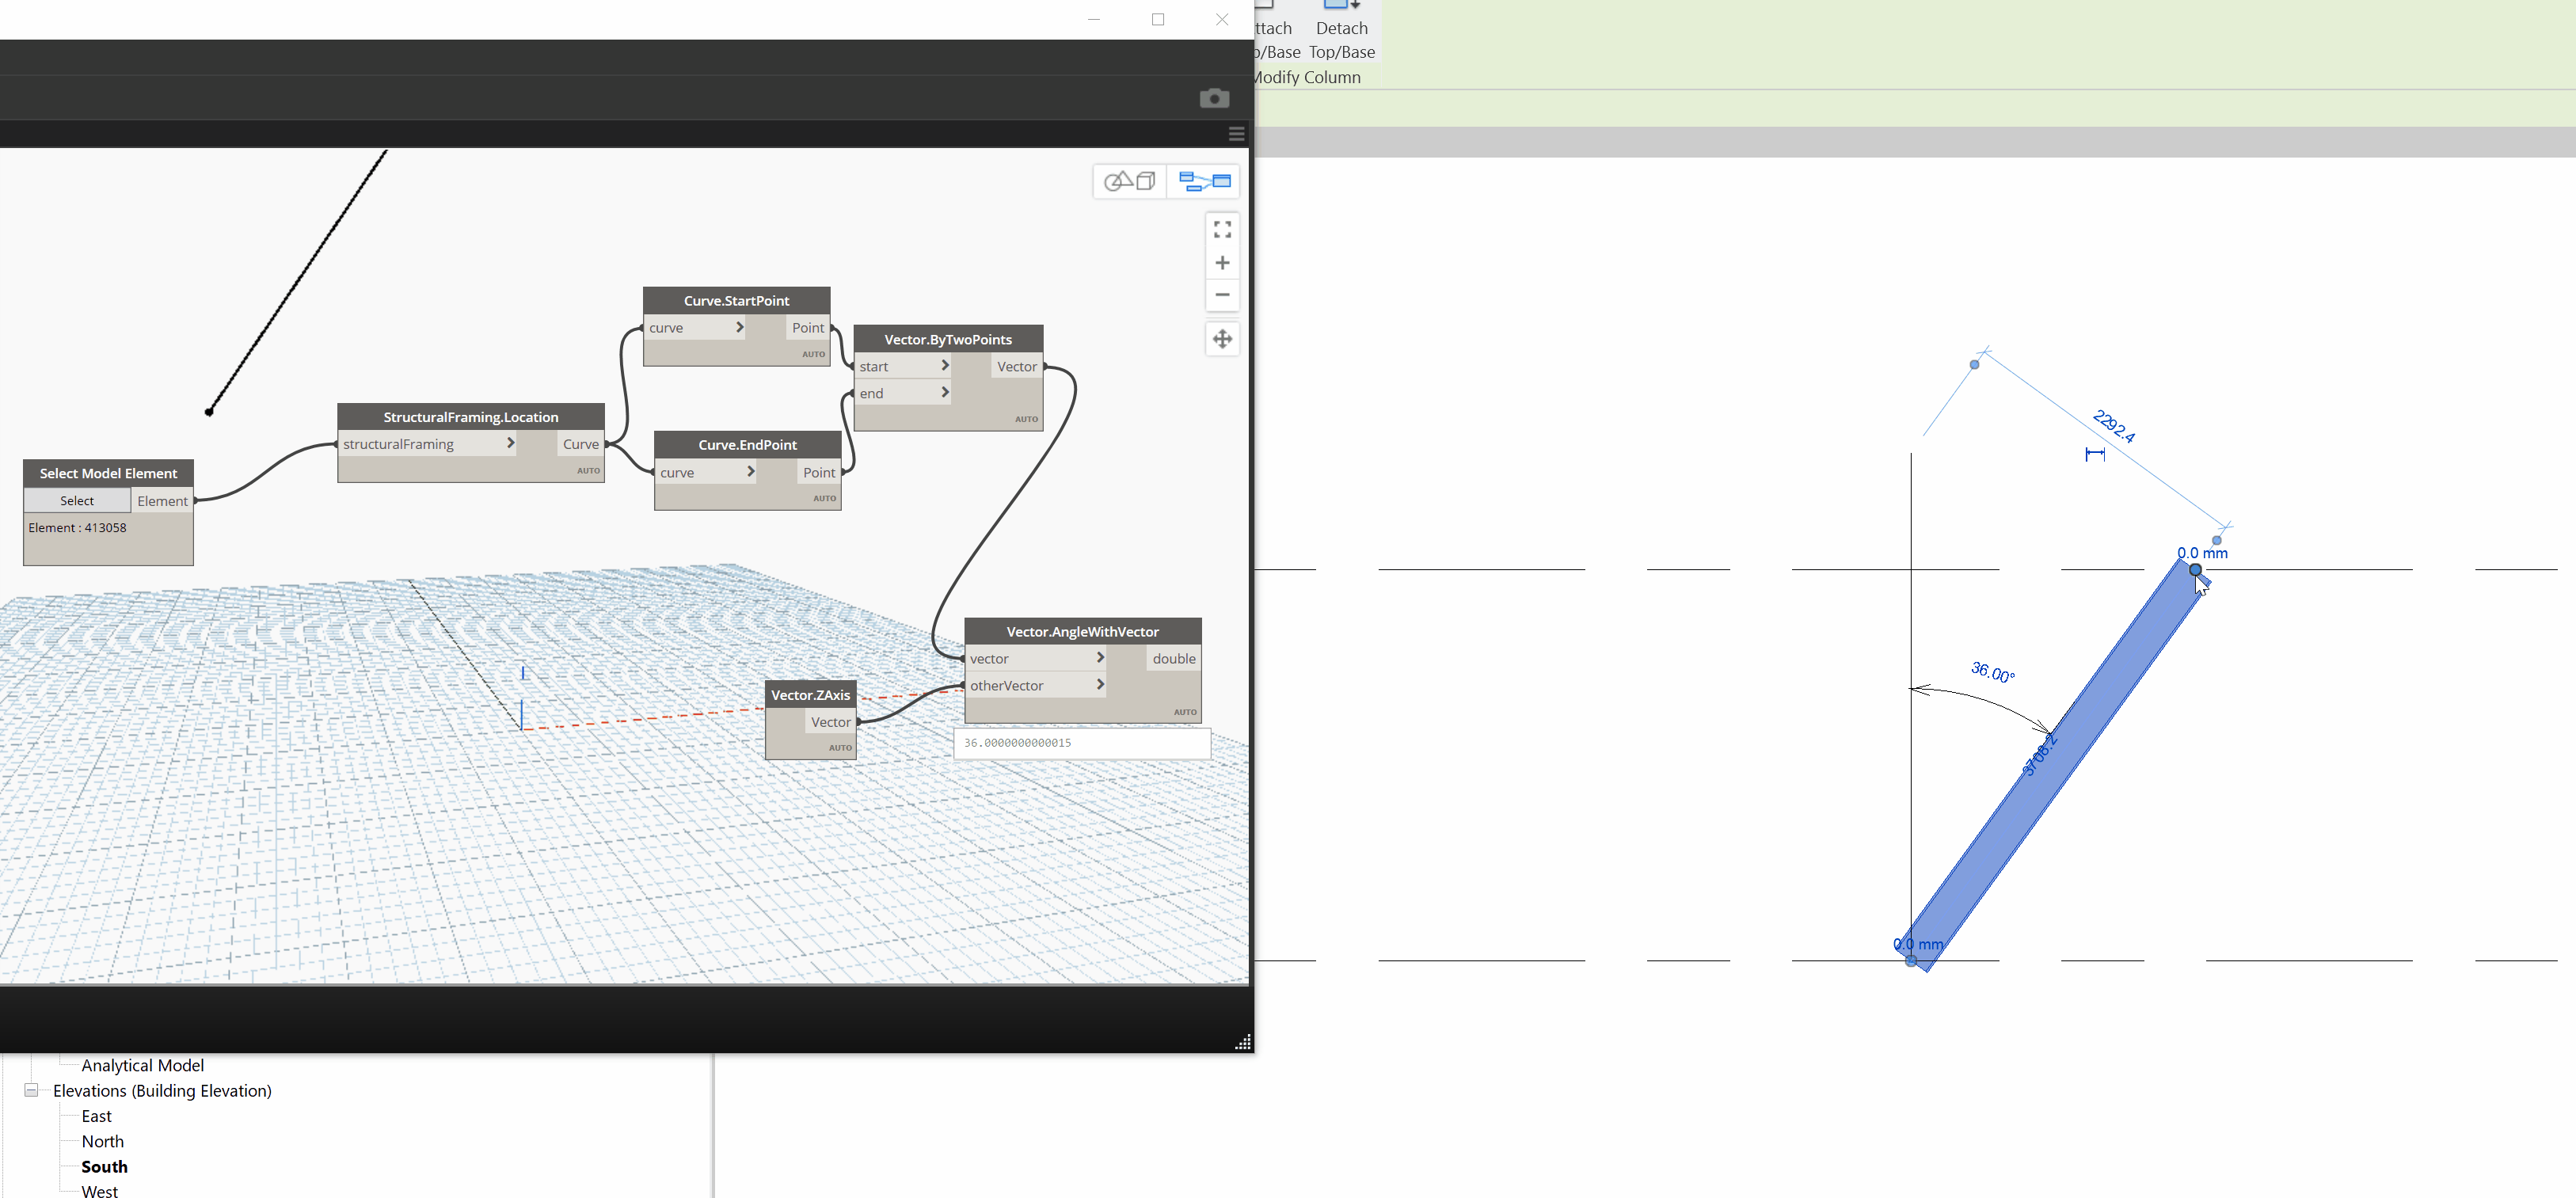This screenshot has height=1198, width=2576.
Task: Click the zoom to fit icon
Action: point(1222,230)
